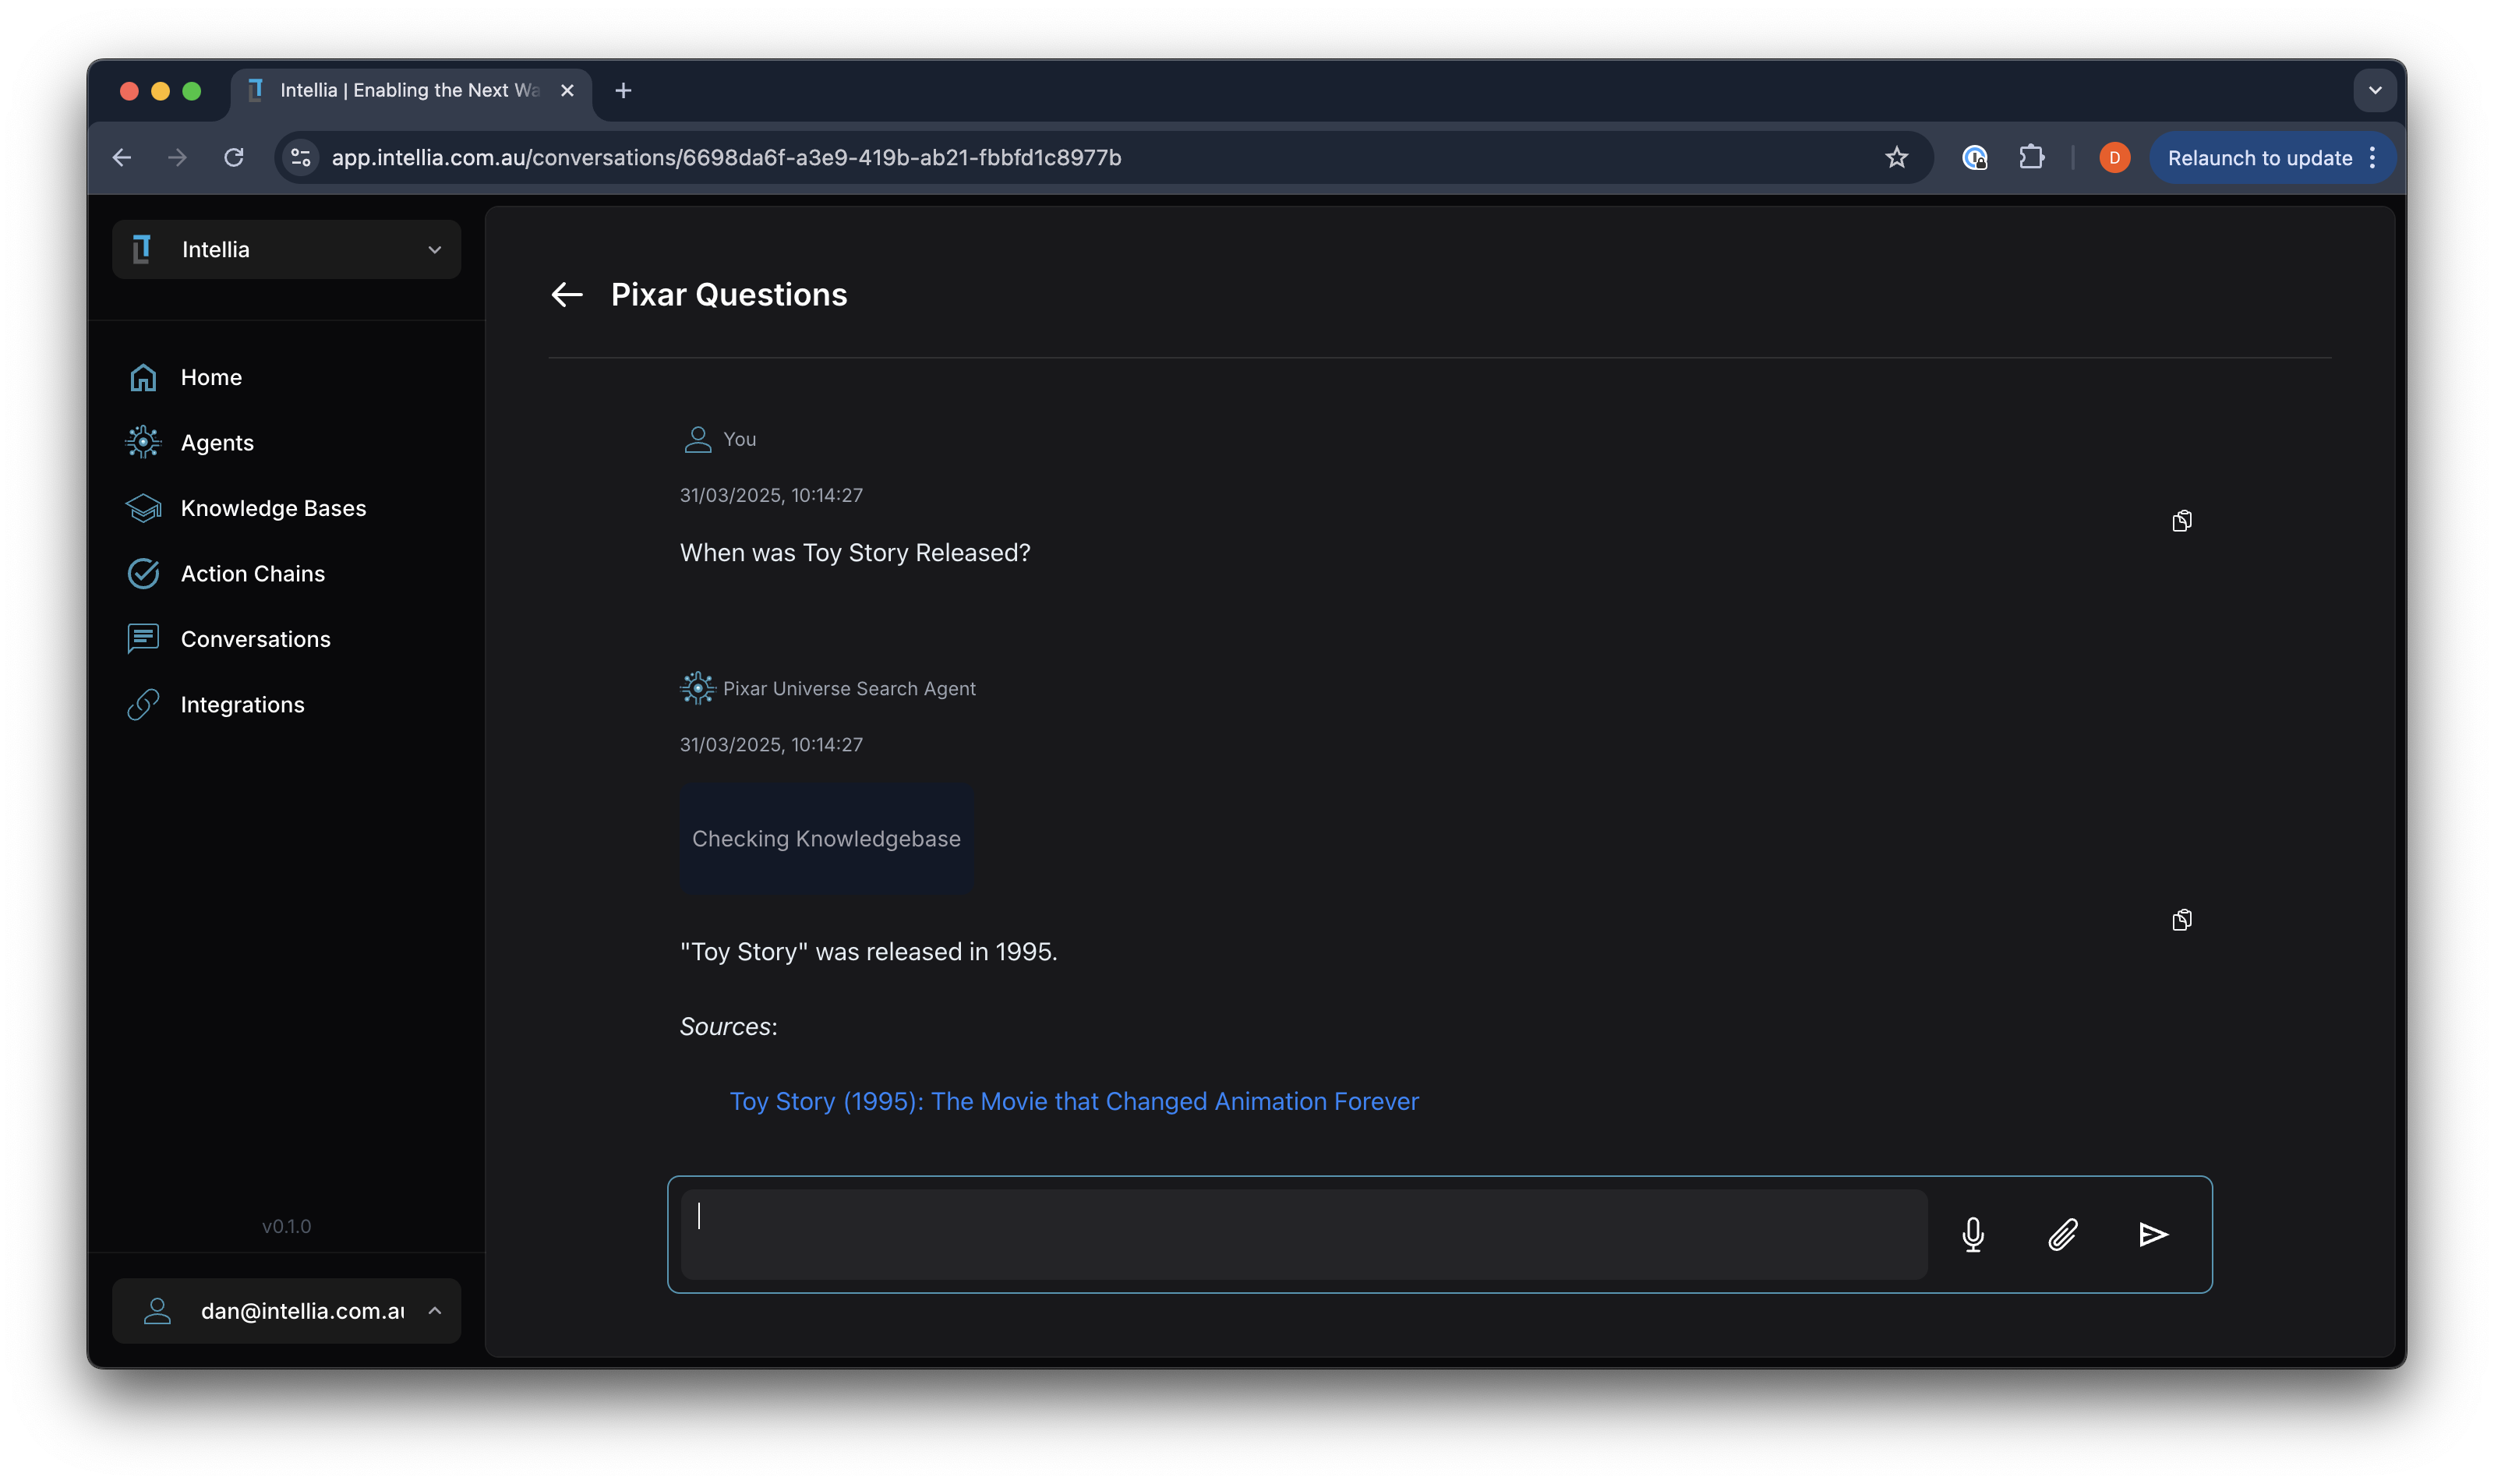2494x1484 pixels.
Task: Select the Intellia browser tab
Action: (x=411, y=90)
